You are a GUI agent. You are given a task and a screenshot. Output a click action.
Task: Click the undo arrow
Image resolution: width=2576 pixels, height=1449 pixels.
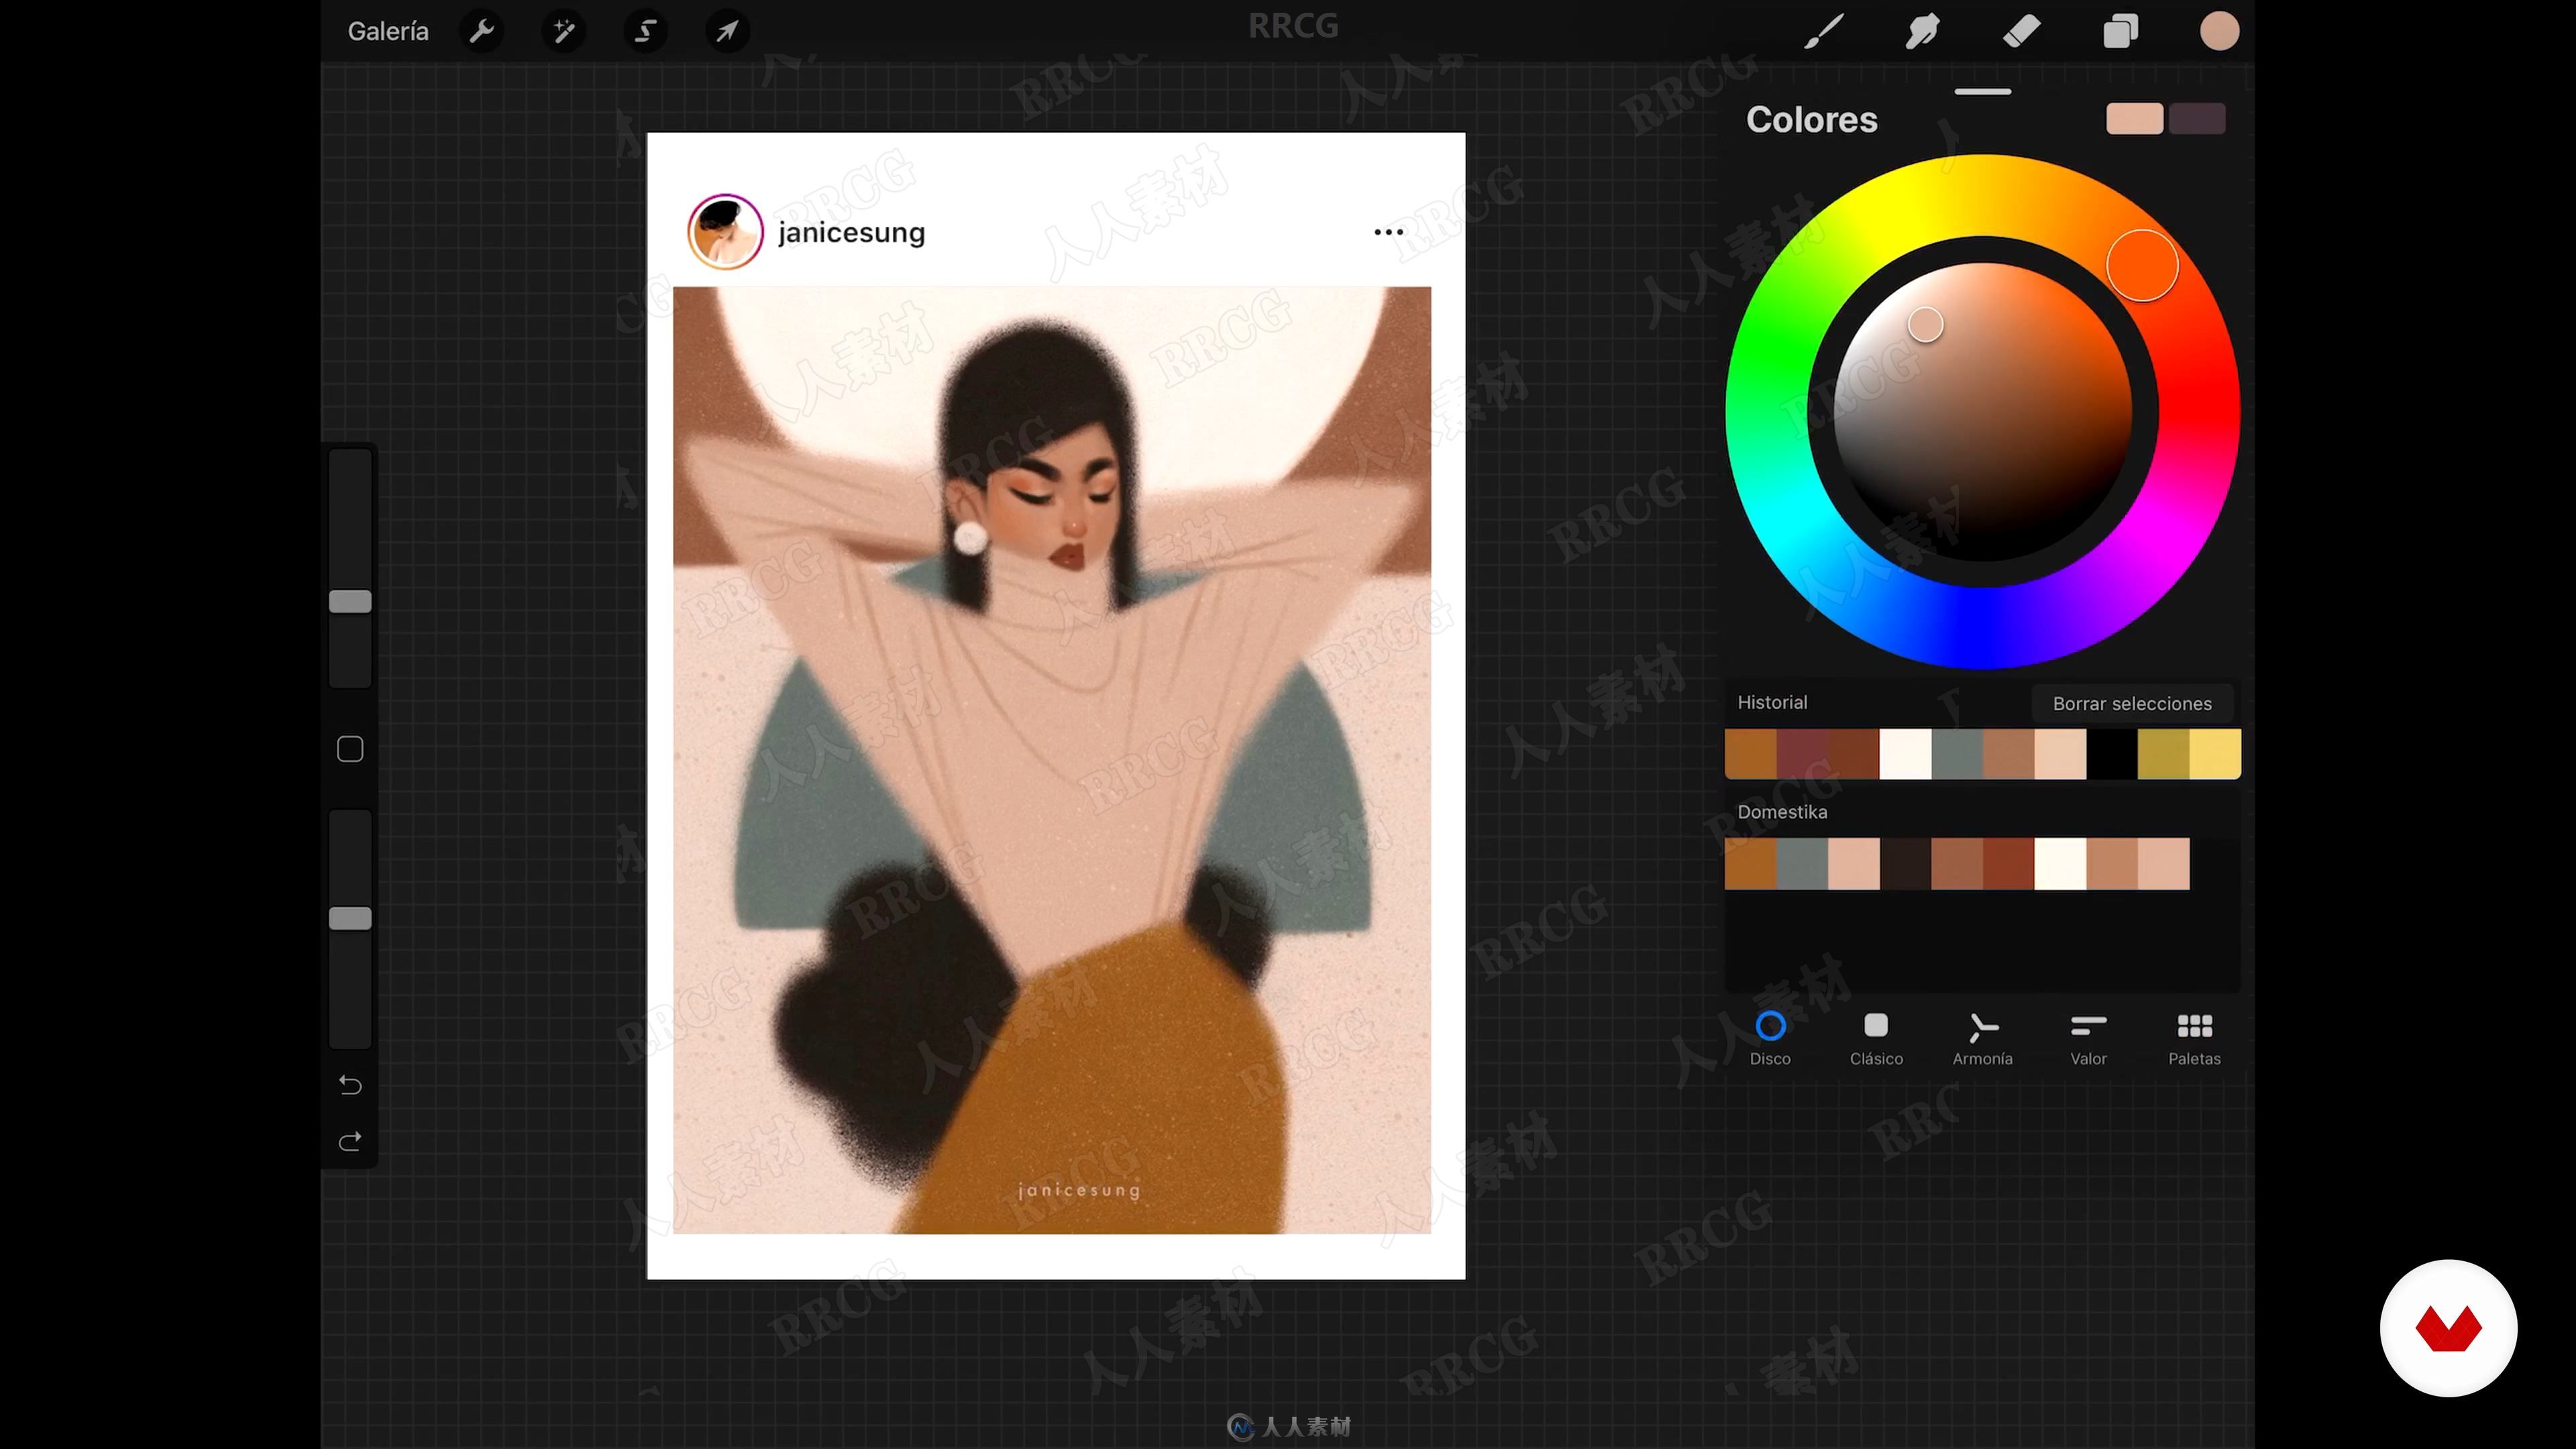click(x=350, y=1084)
